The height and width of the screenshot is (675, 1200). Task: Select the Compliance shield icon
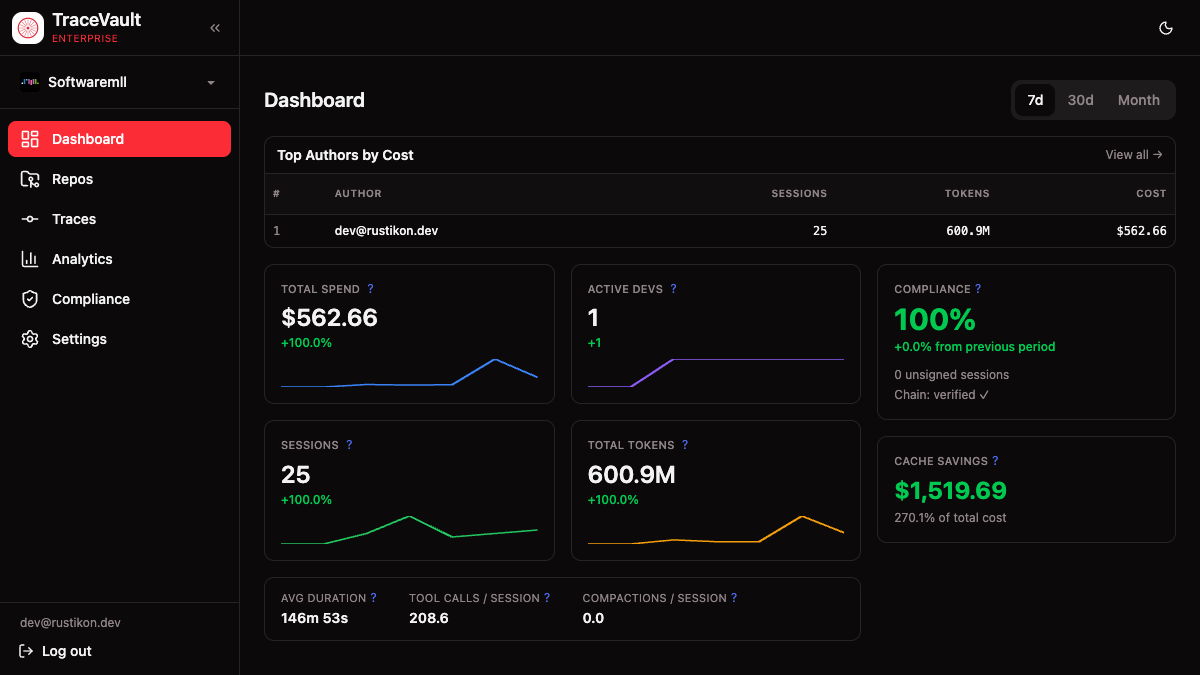coord(31,298)
